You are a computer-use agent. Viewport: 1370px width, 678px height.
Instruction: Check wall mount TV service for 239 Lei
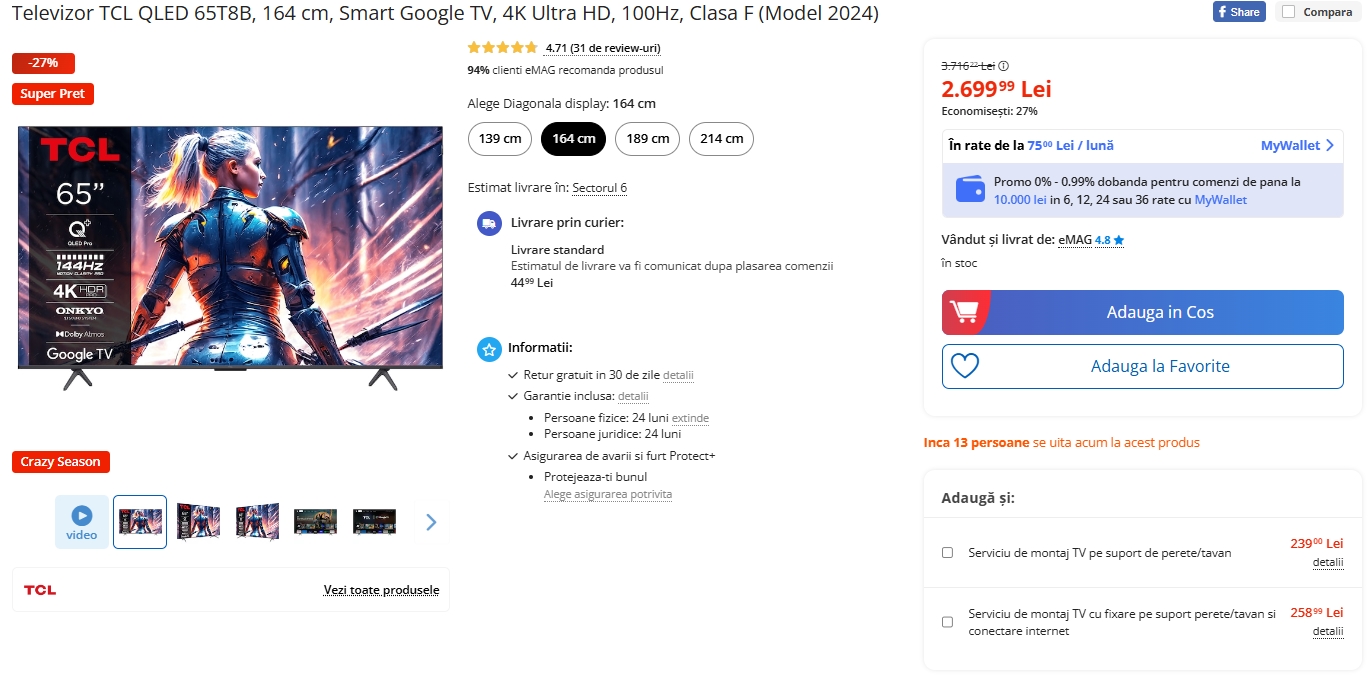pyautogui.click(x=947, y=552)
